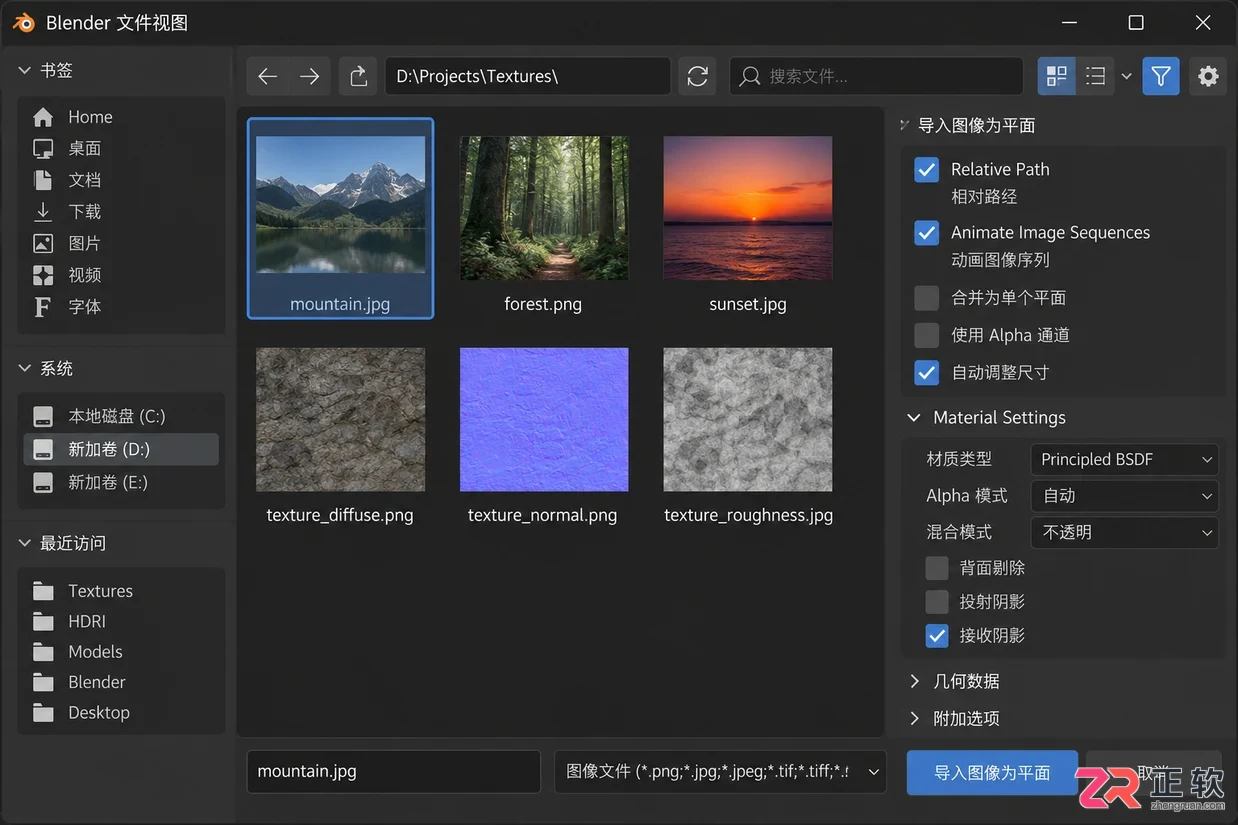Click the HDRI recent folder label
Viewport: 1238px width, 825px height.
(87, 622)
